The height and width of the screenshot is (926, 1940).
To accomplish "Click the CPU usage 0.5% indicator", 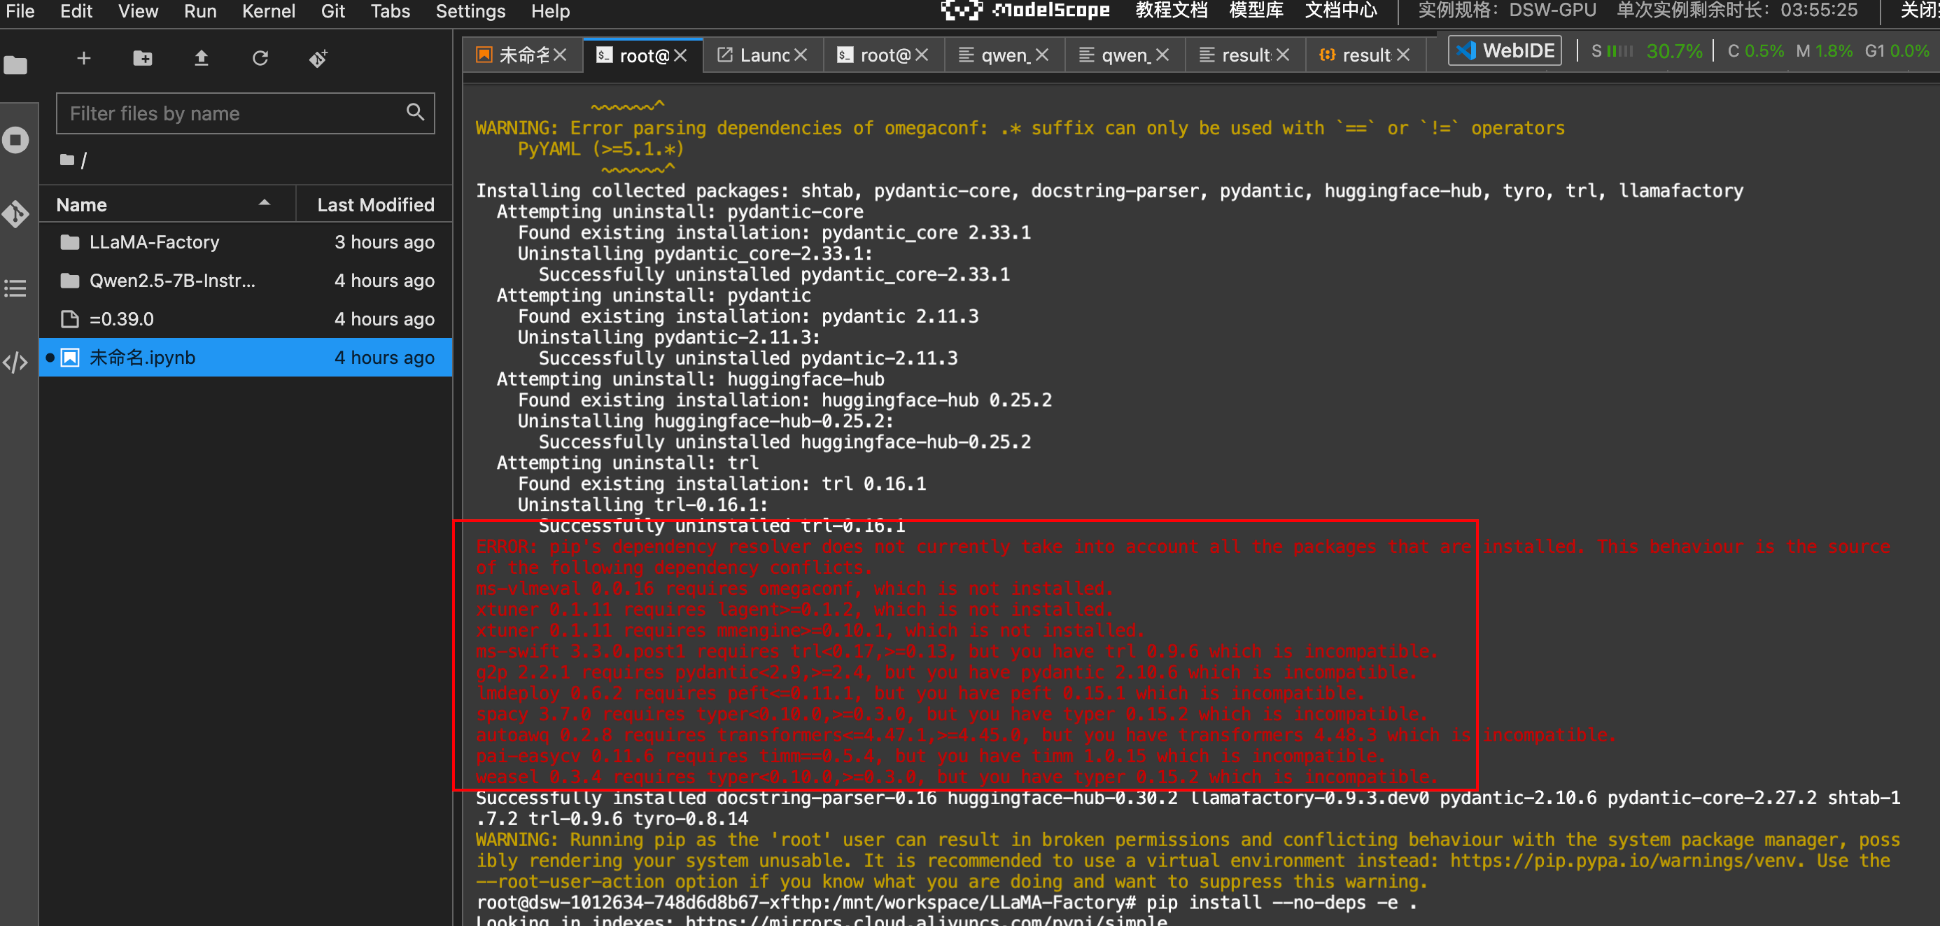I will point(1755,51).
